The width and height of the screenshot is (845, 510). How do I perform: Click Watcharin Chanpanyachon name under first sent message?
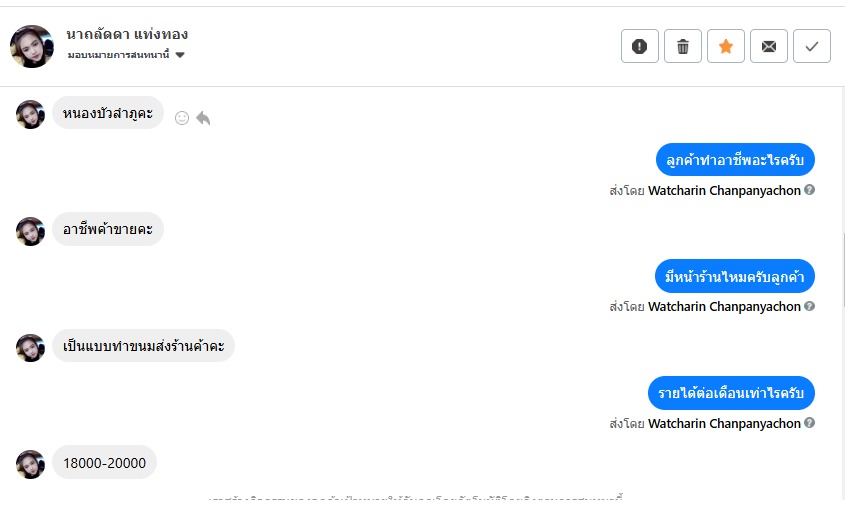(724, 190)
